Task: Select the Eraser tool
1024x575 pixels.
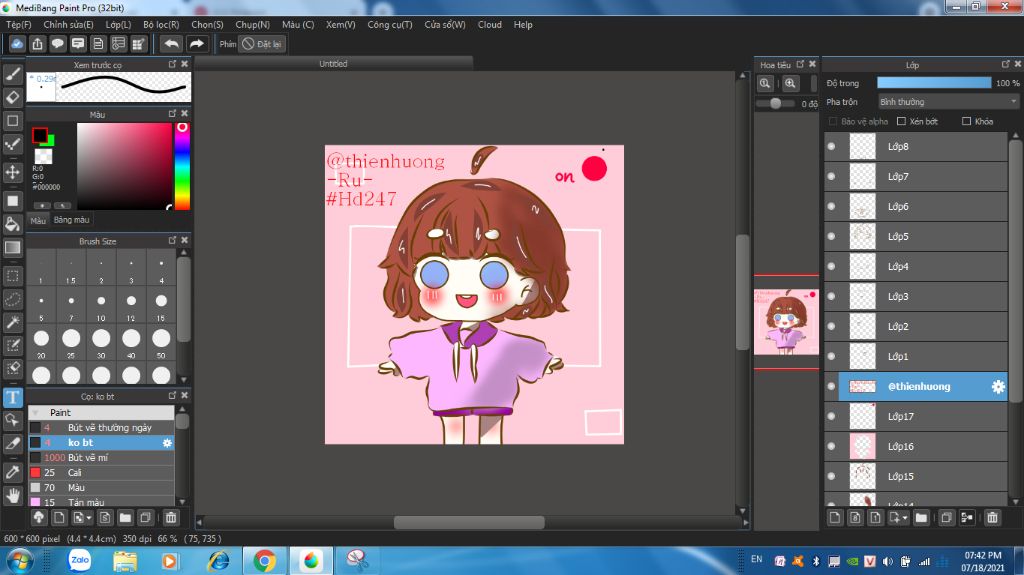Action: click(x=13, y=97)
